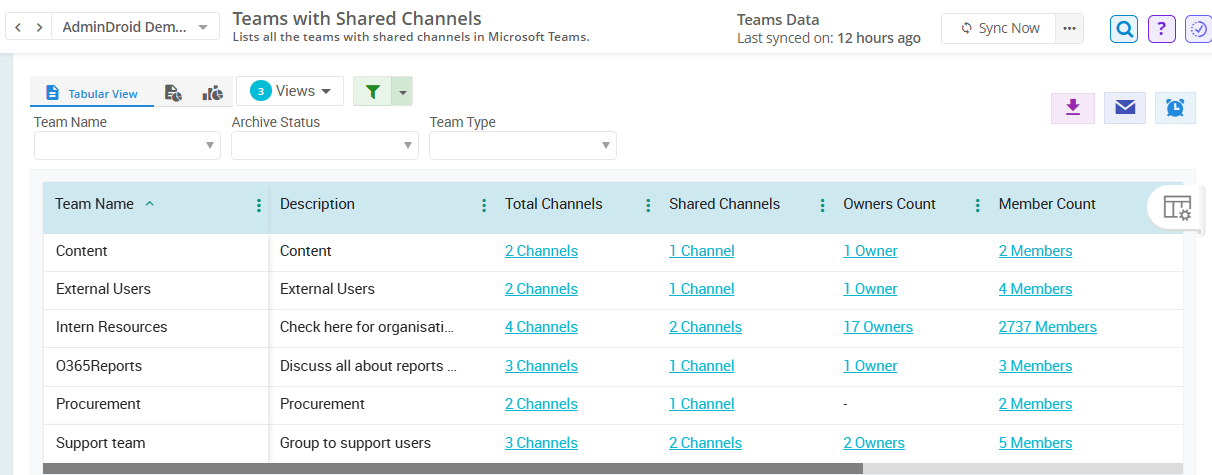Expand the filter options dropdown arrow
This screenshot has width=1212, height=475.
[402, 91]
